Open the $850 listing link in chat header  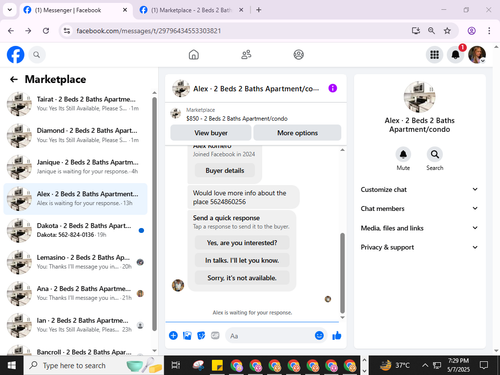[237, 118]
